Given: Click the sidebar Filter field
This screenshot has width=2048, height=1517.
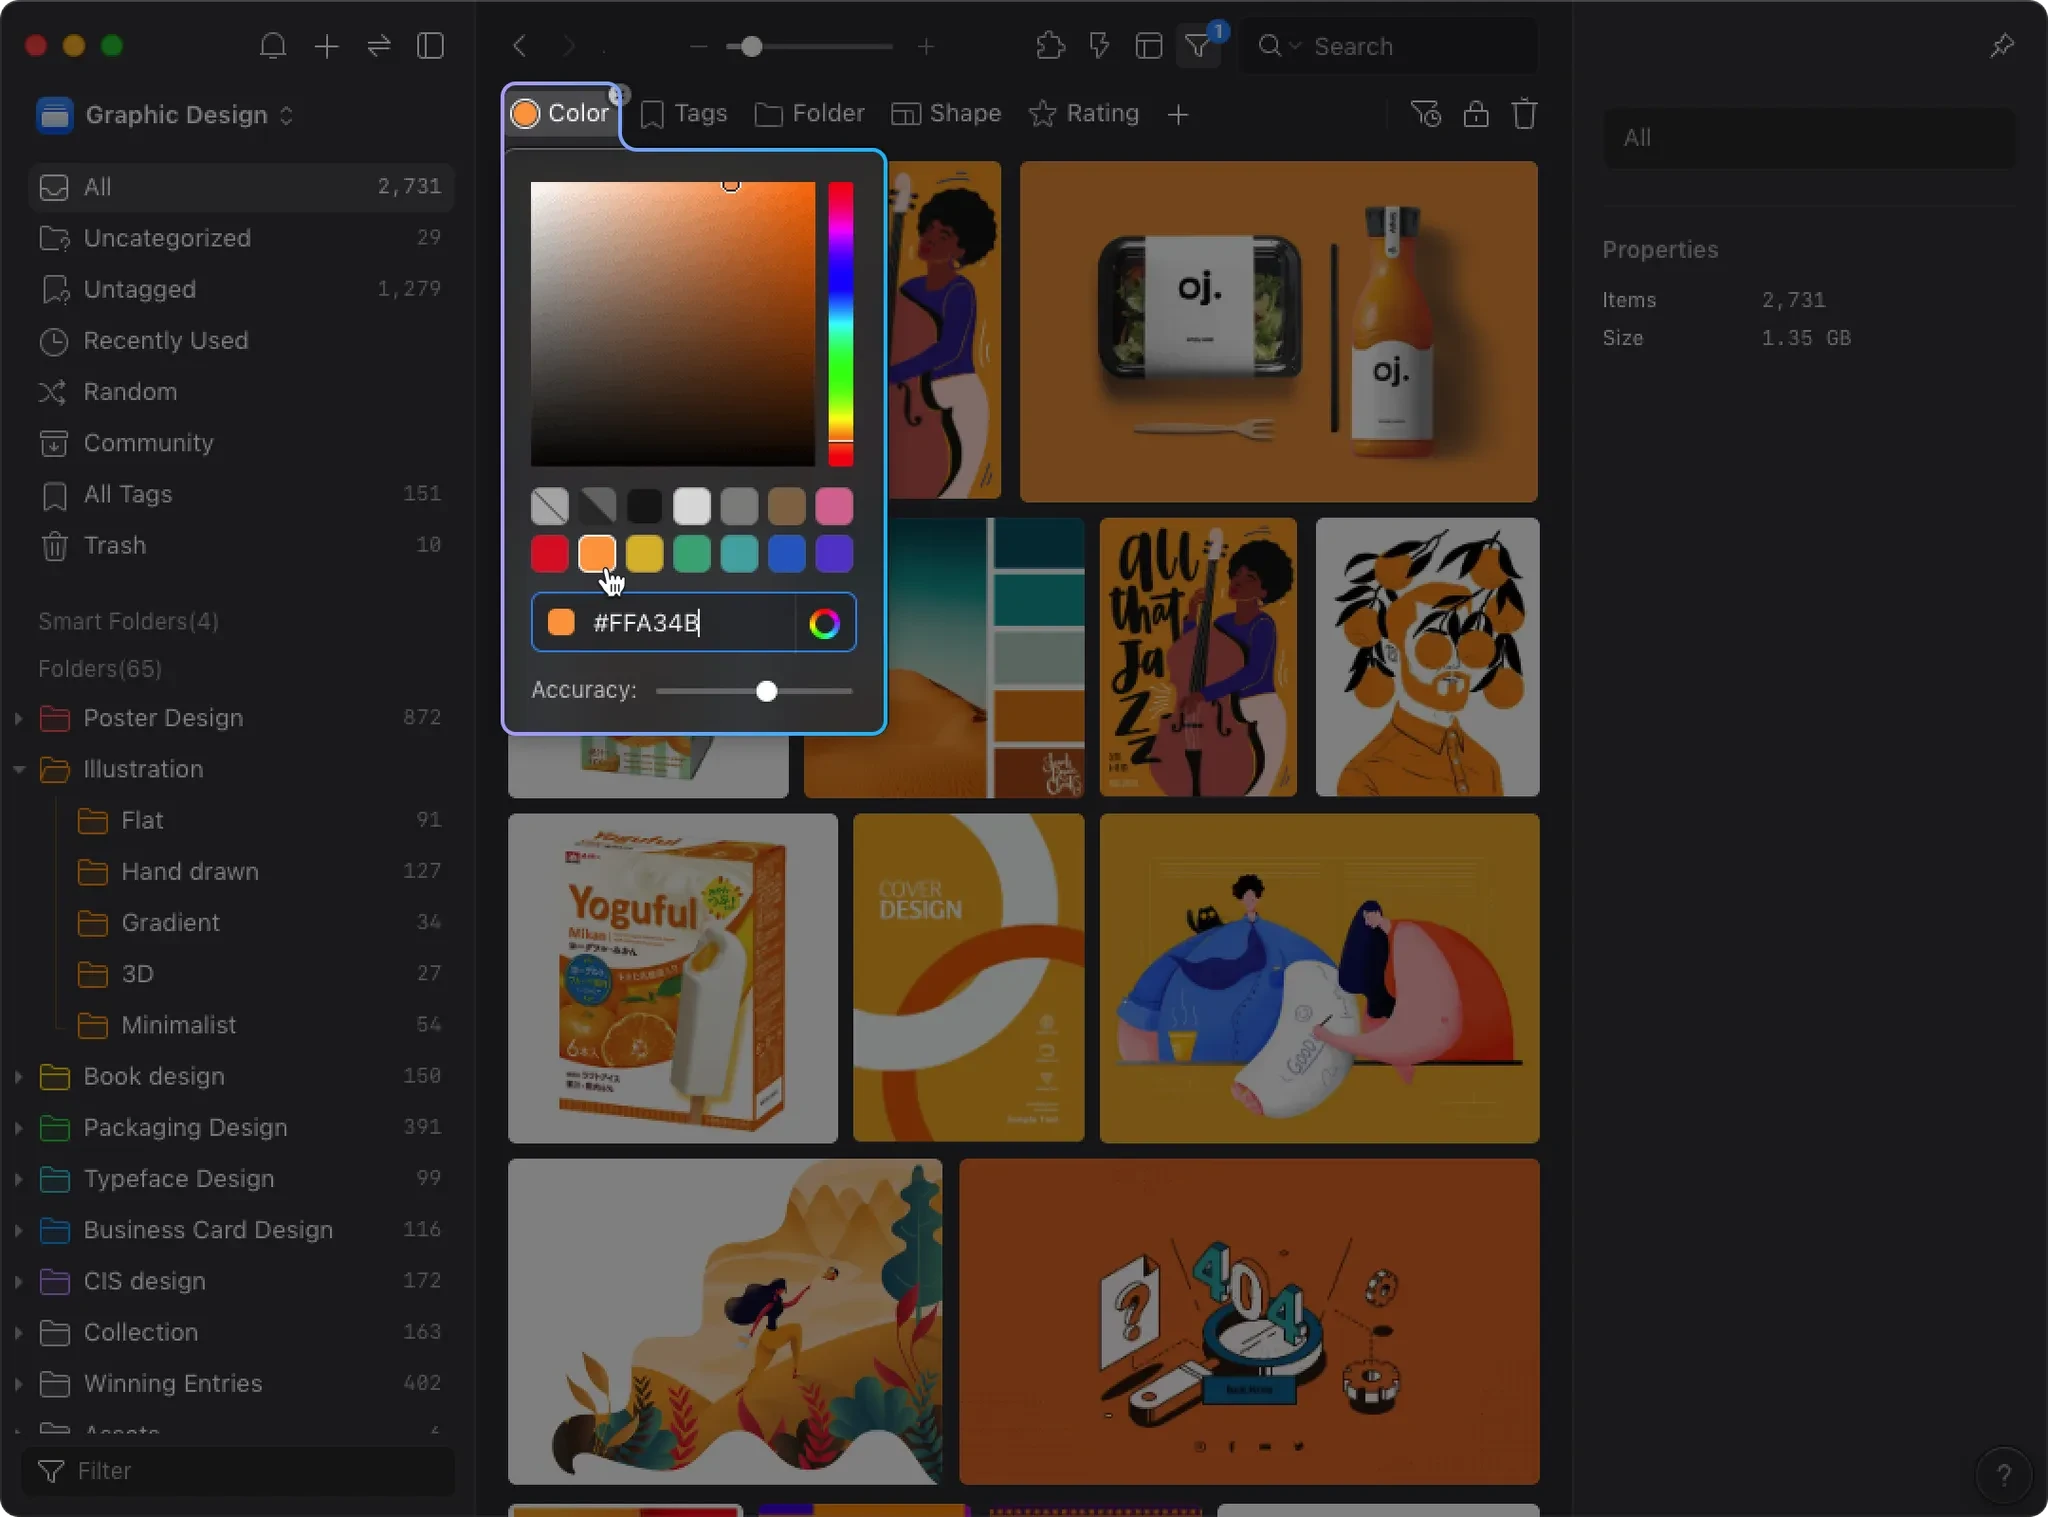Looking at the screenshot, I should click(238, 1471).
